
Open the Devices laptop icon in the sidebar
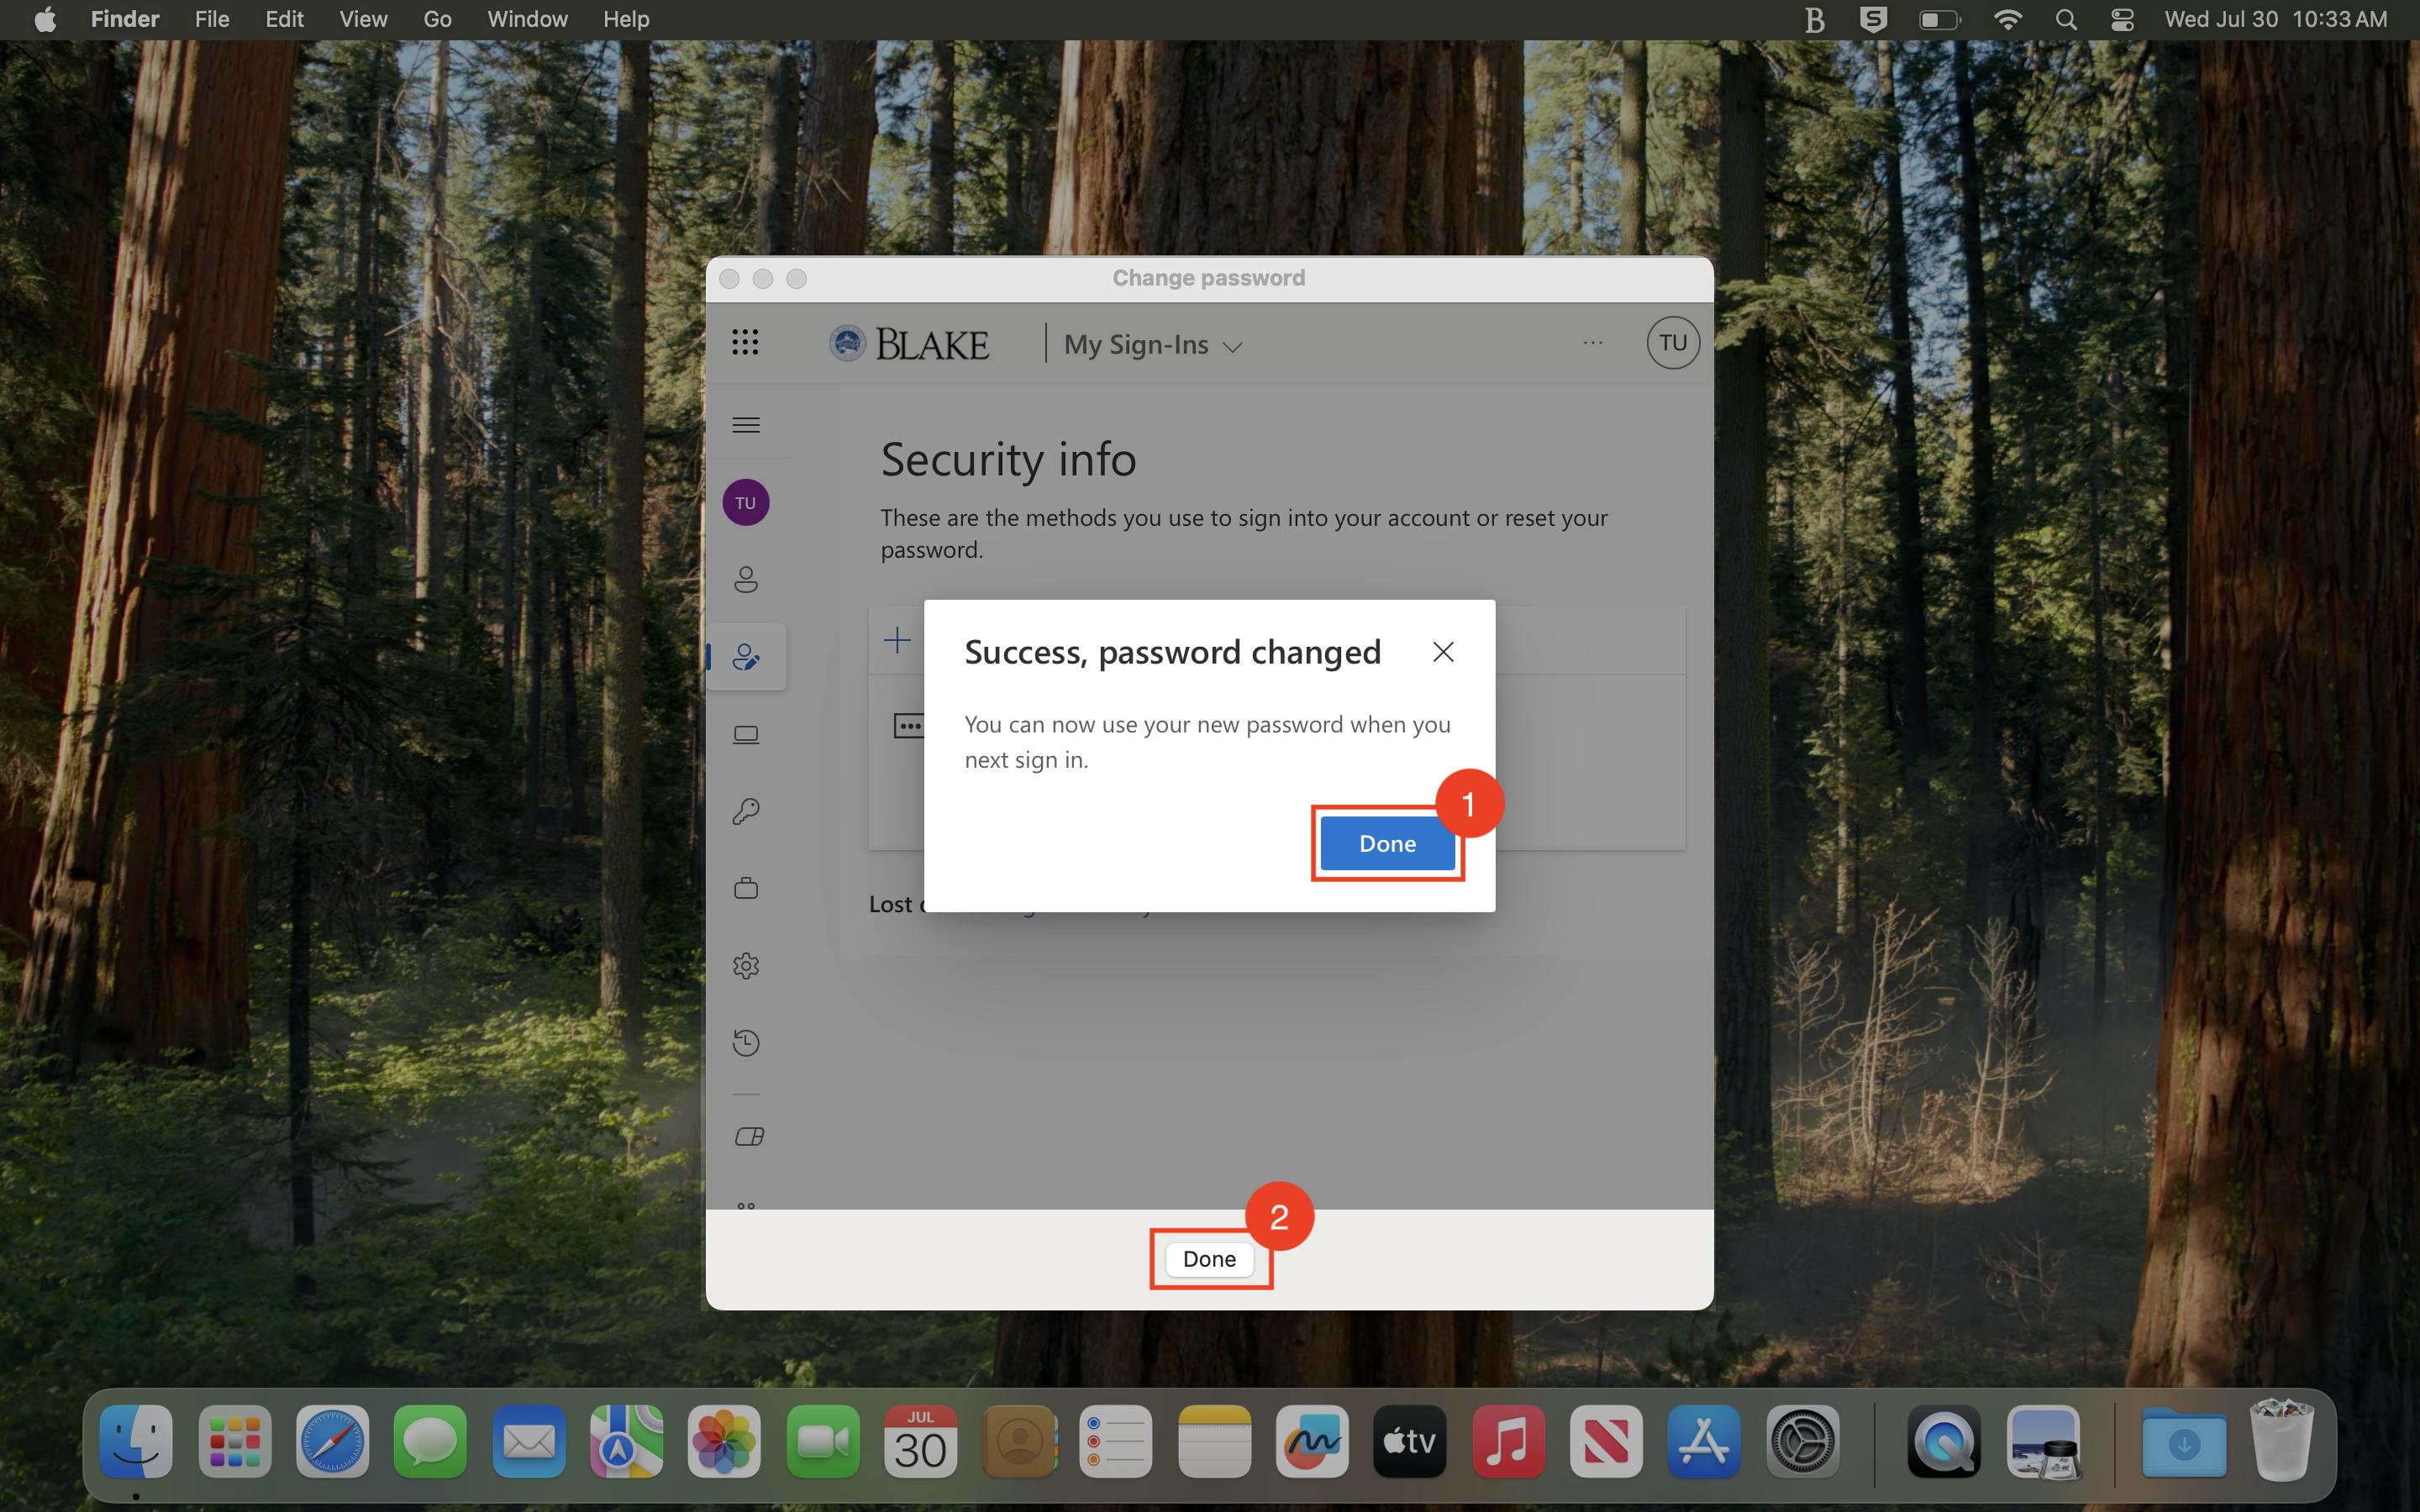(x=746, y=735)
